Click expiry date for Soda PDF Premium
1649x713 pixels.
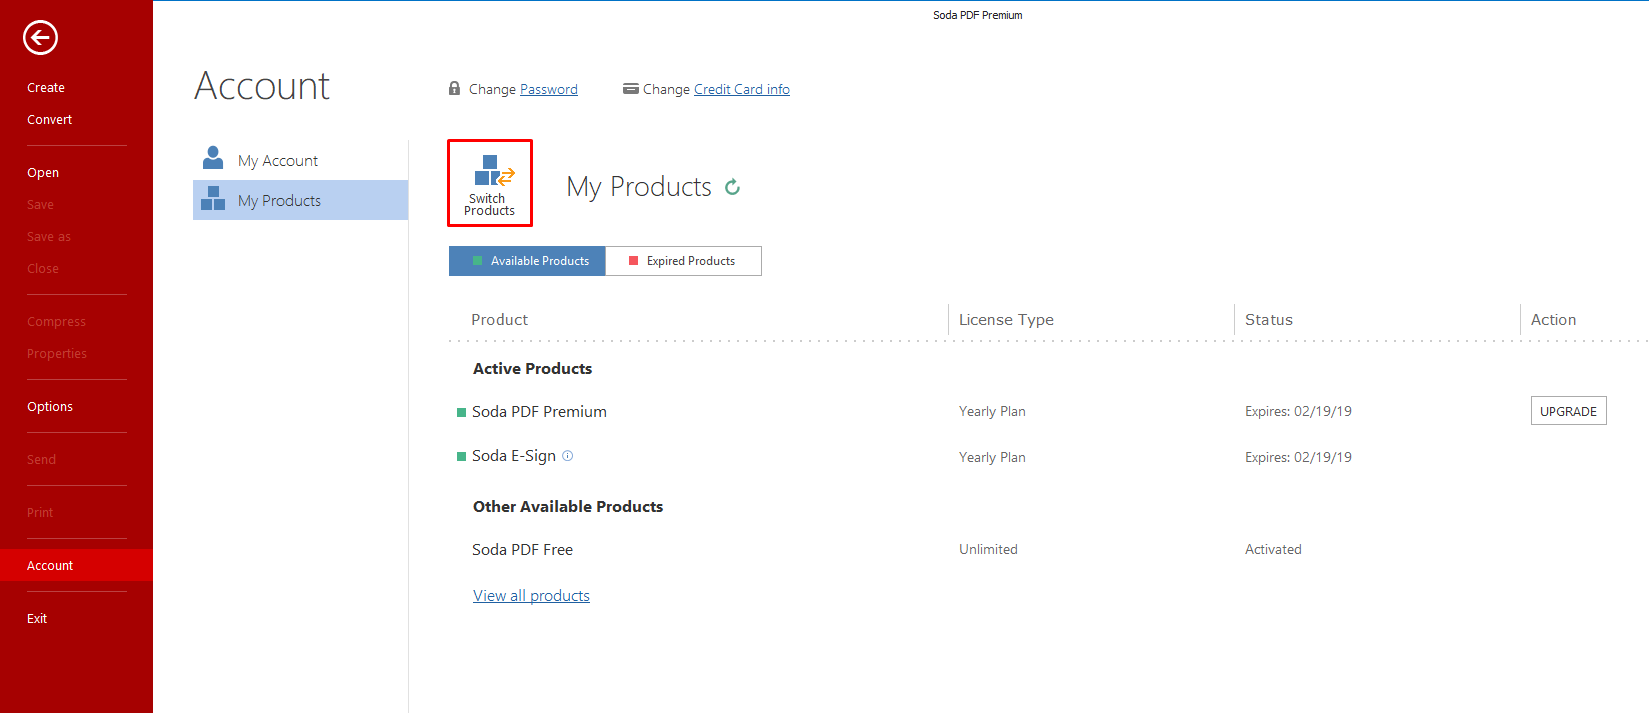click(1298, 412)
